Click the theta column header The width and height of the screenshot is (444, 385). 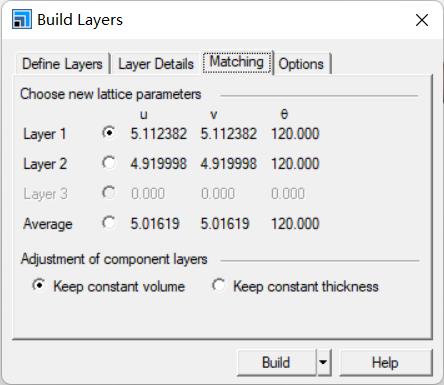[284, 114]
